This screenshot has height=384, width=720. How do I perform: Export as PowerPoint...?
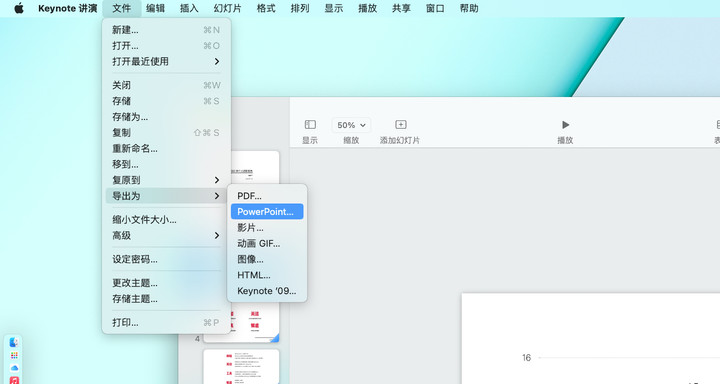[267, 211]
